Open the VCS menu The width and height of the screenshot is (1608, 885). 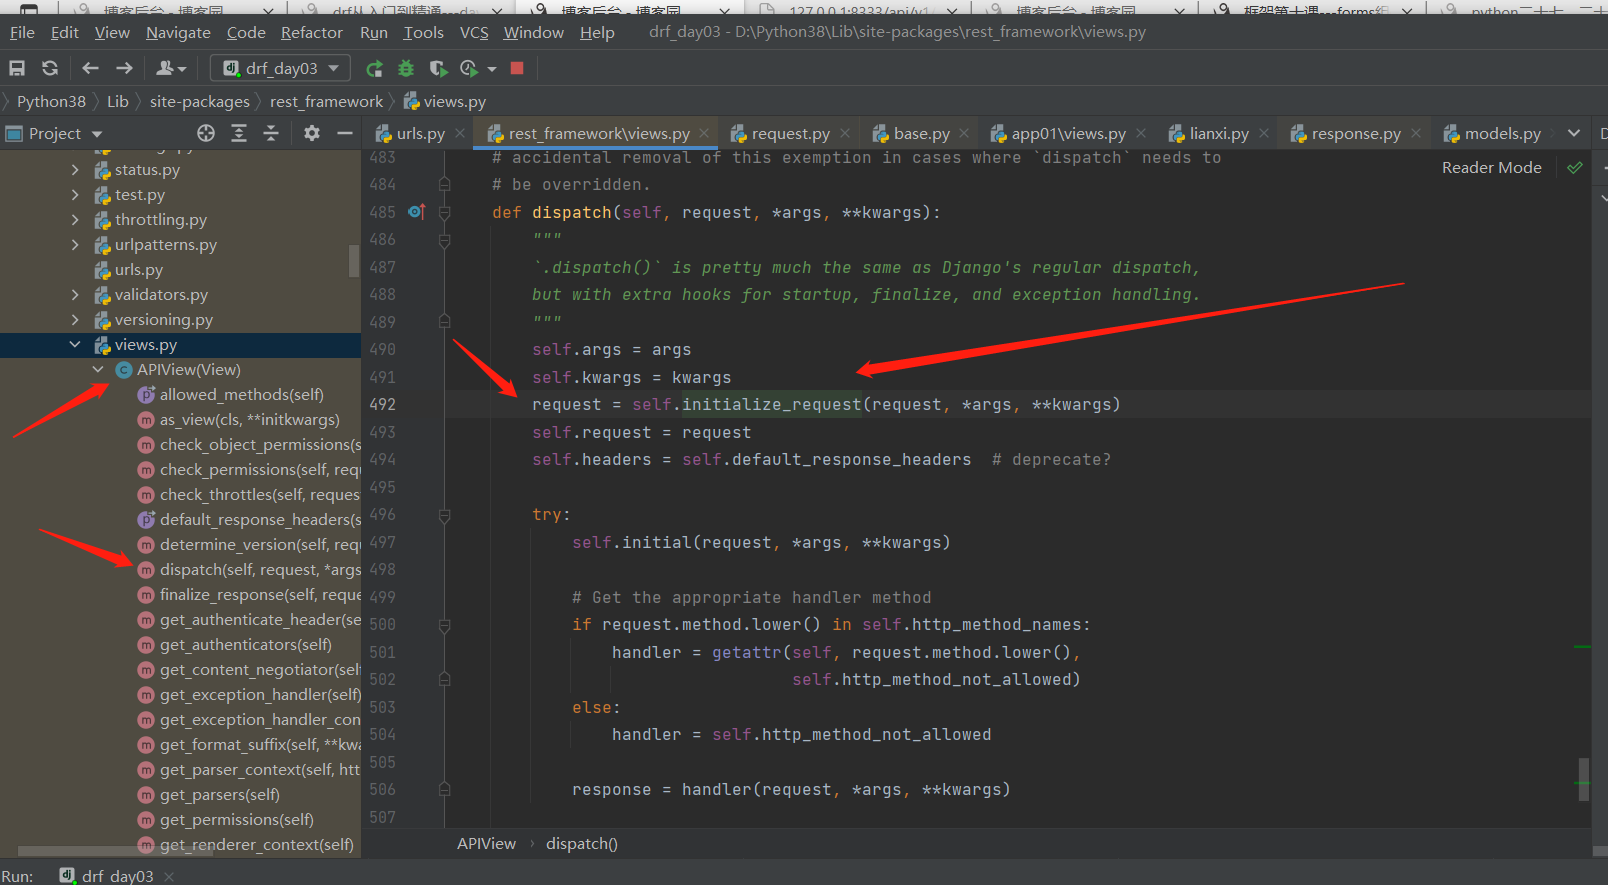coord(474,32)
